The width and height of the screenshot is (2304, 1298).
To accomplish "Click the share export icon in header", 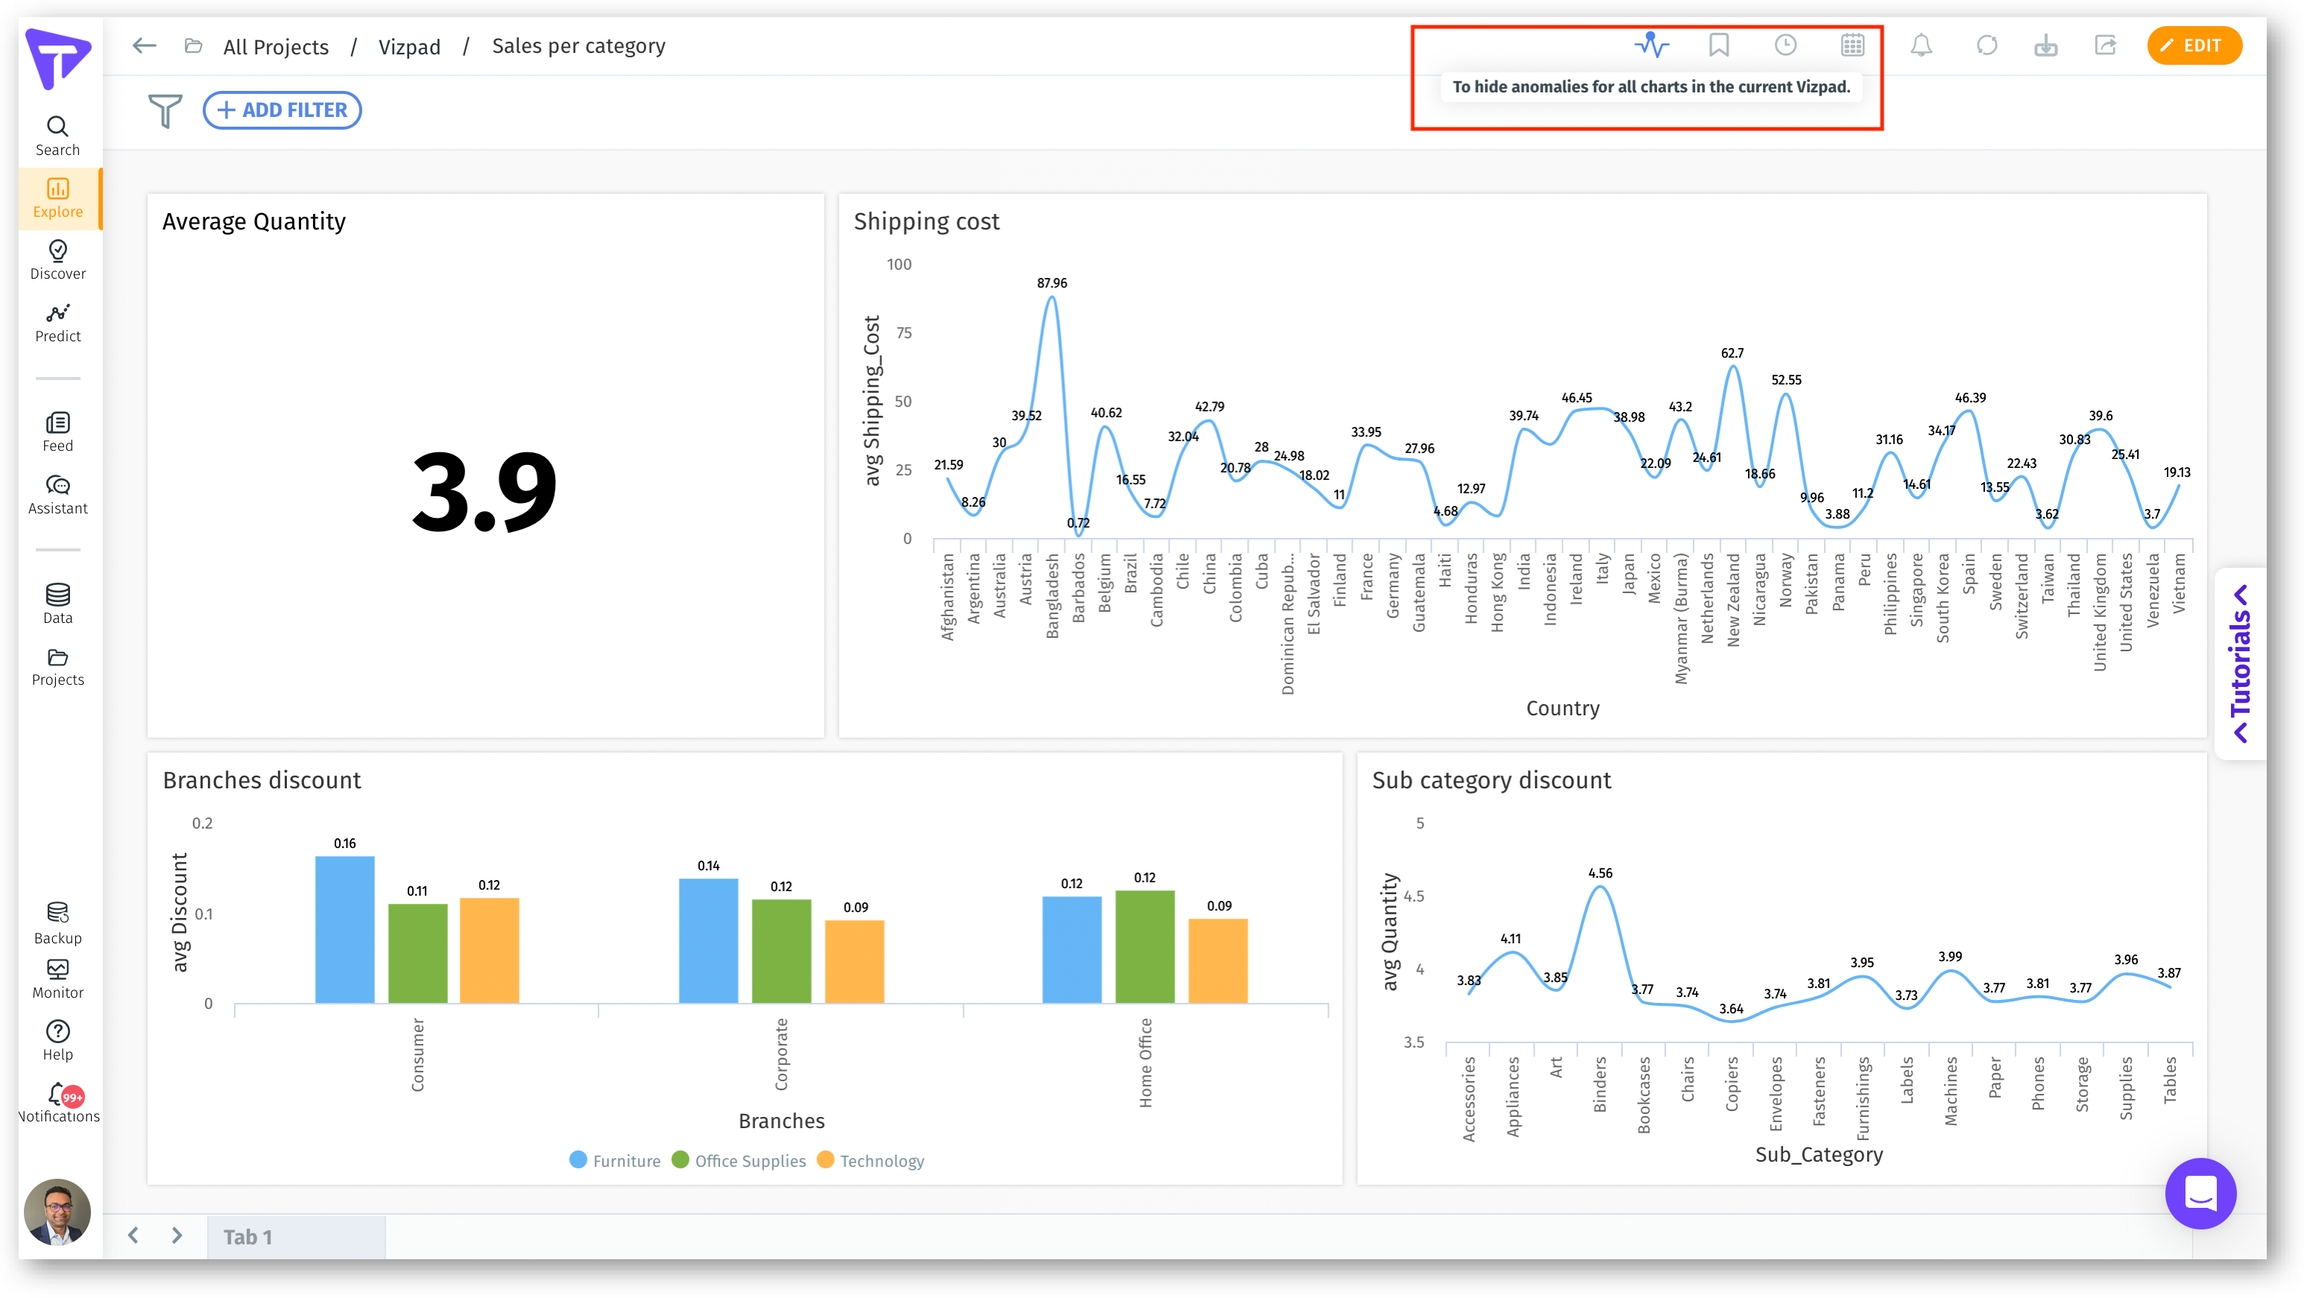I will tap(2105, 45).
